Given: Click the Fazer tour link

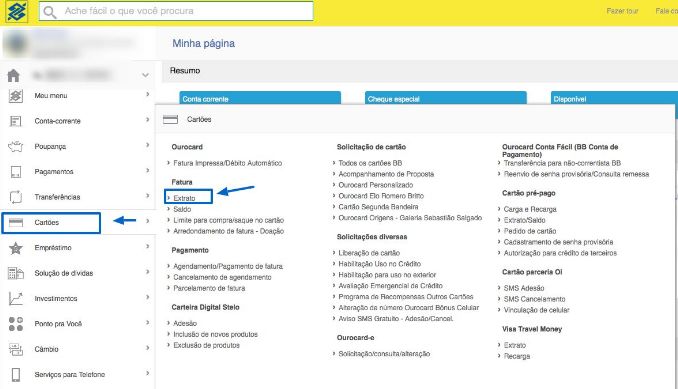Looking at the screenshot, I should 622,11.
